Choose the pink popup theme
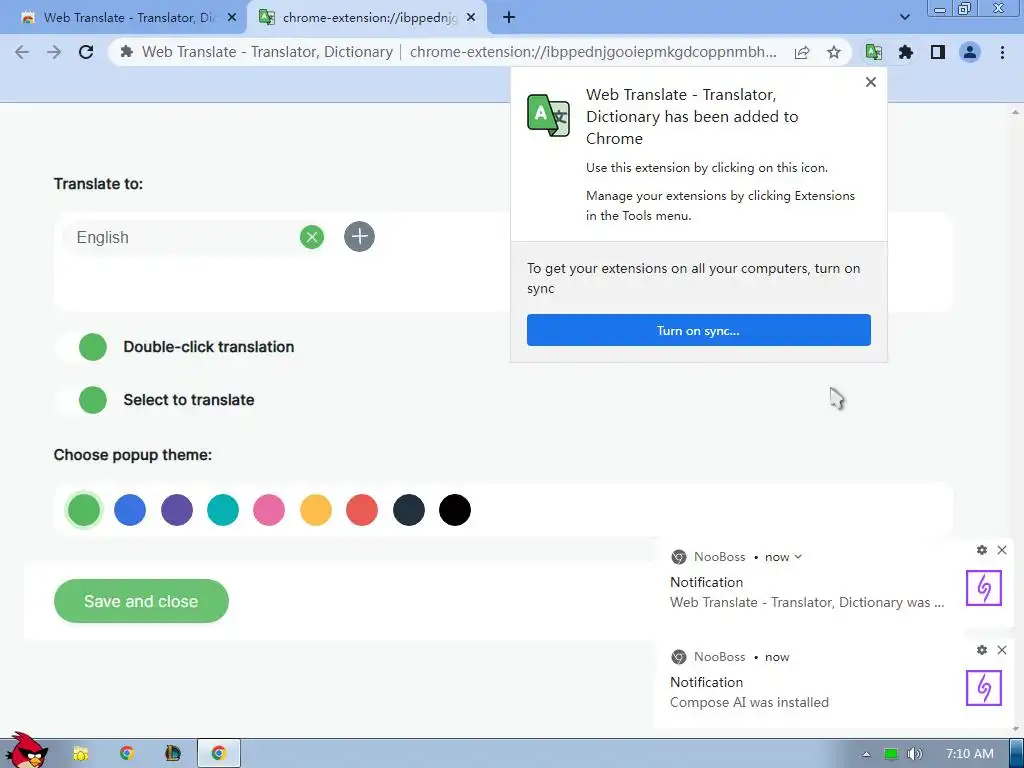This screenshot has width=1024, height=768. click(x=269, y=510)
